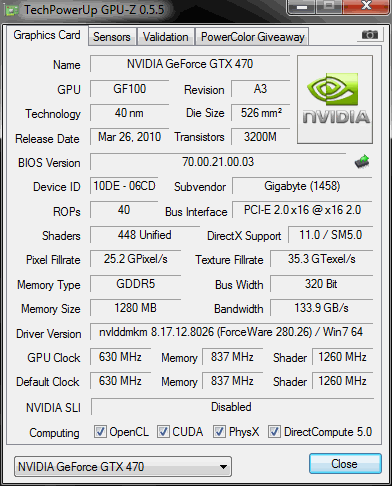Click the Name field showing GTX 470
The image size is (392, 486).
(x=190, y=64)
